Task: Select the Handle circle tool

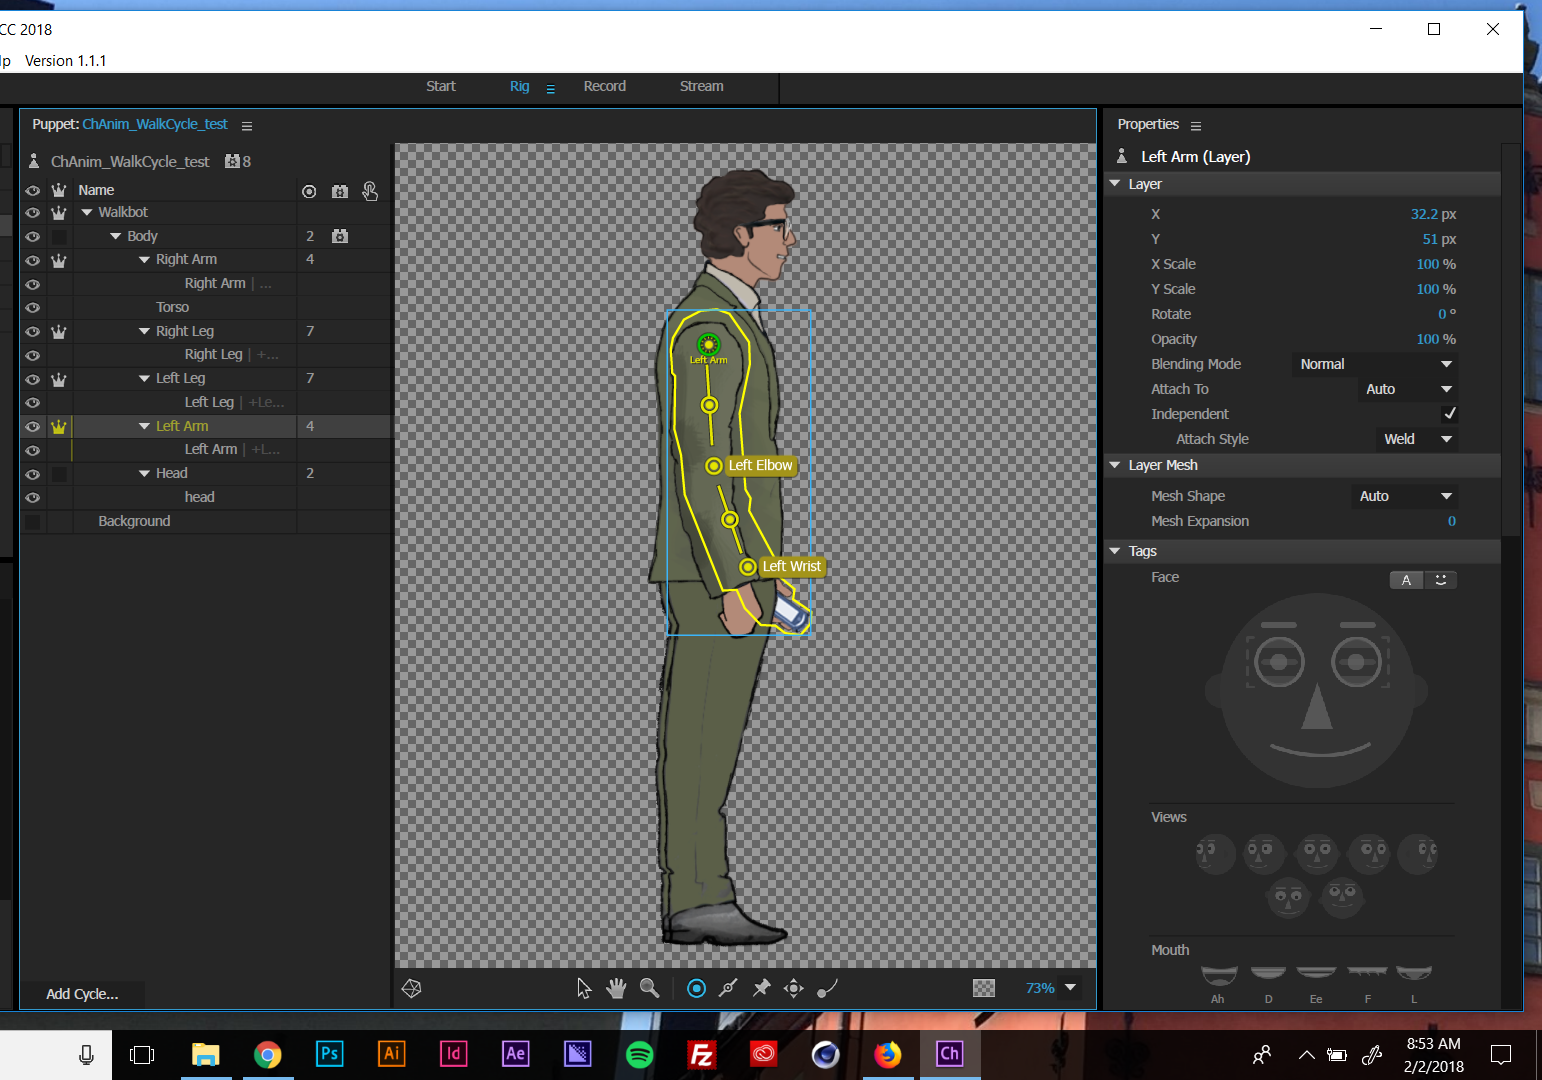Action: tap(697, 988)
